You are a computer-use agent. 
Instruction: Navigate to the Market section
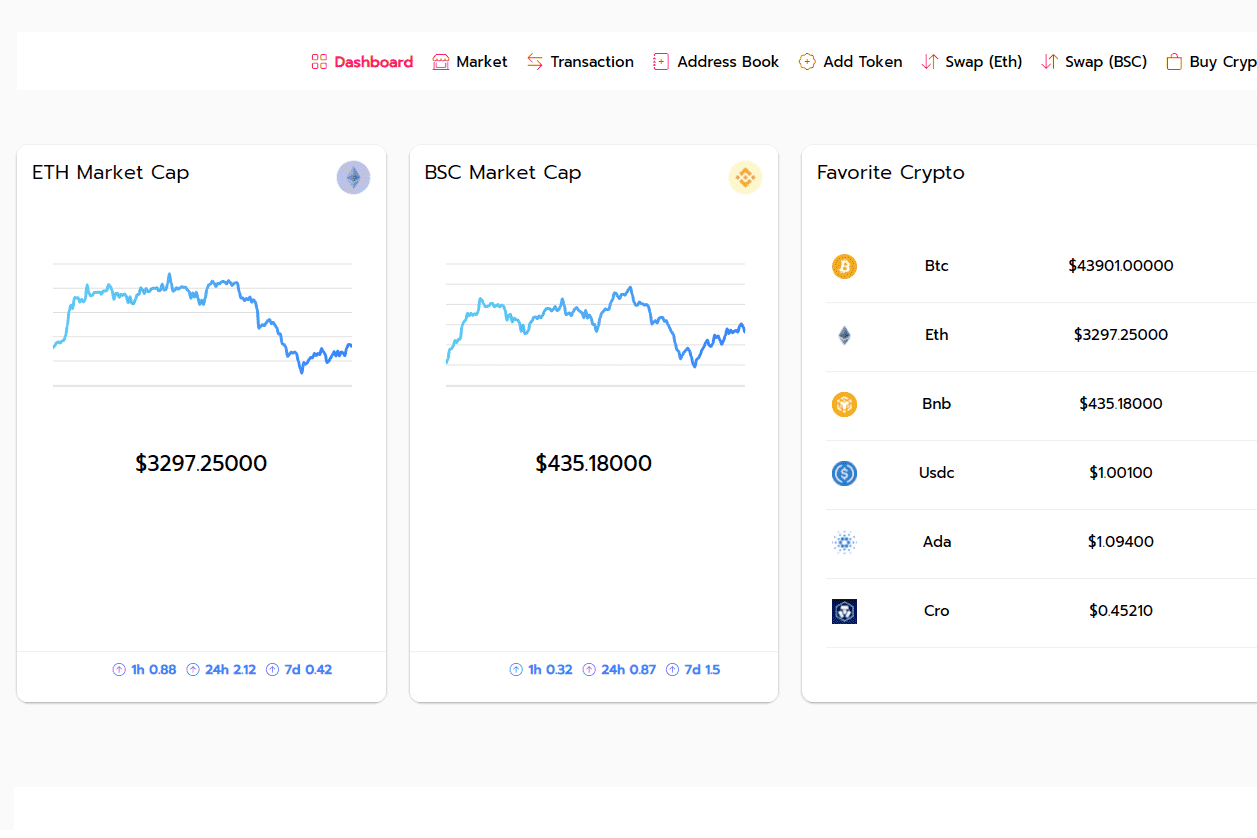point(469,61)
